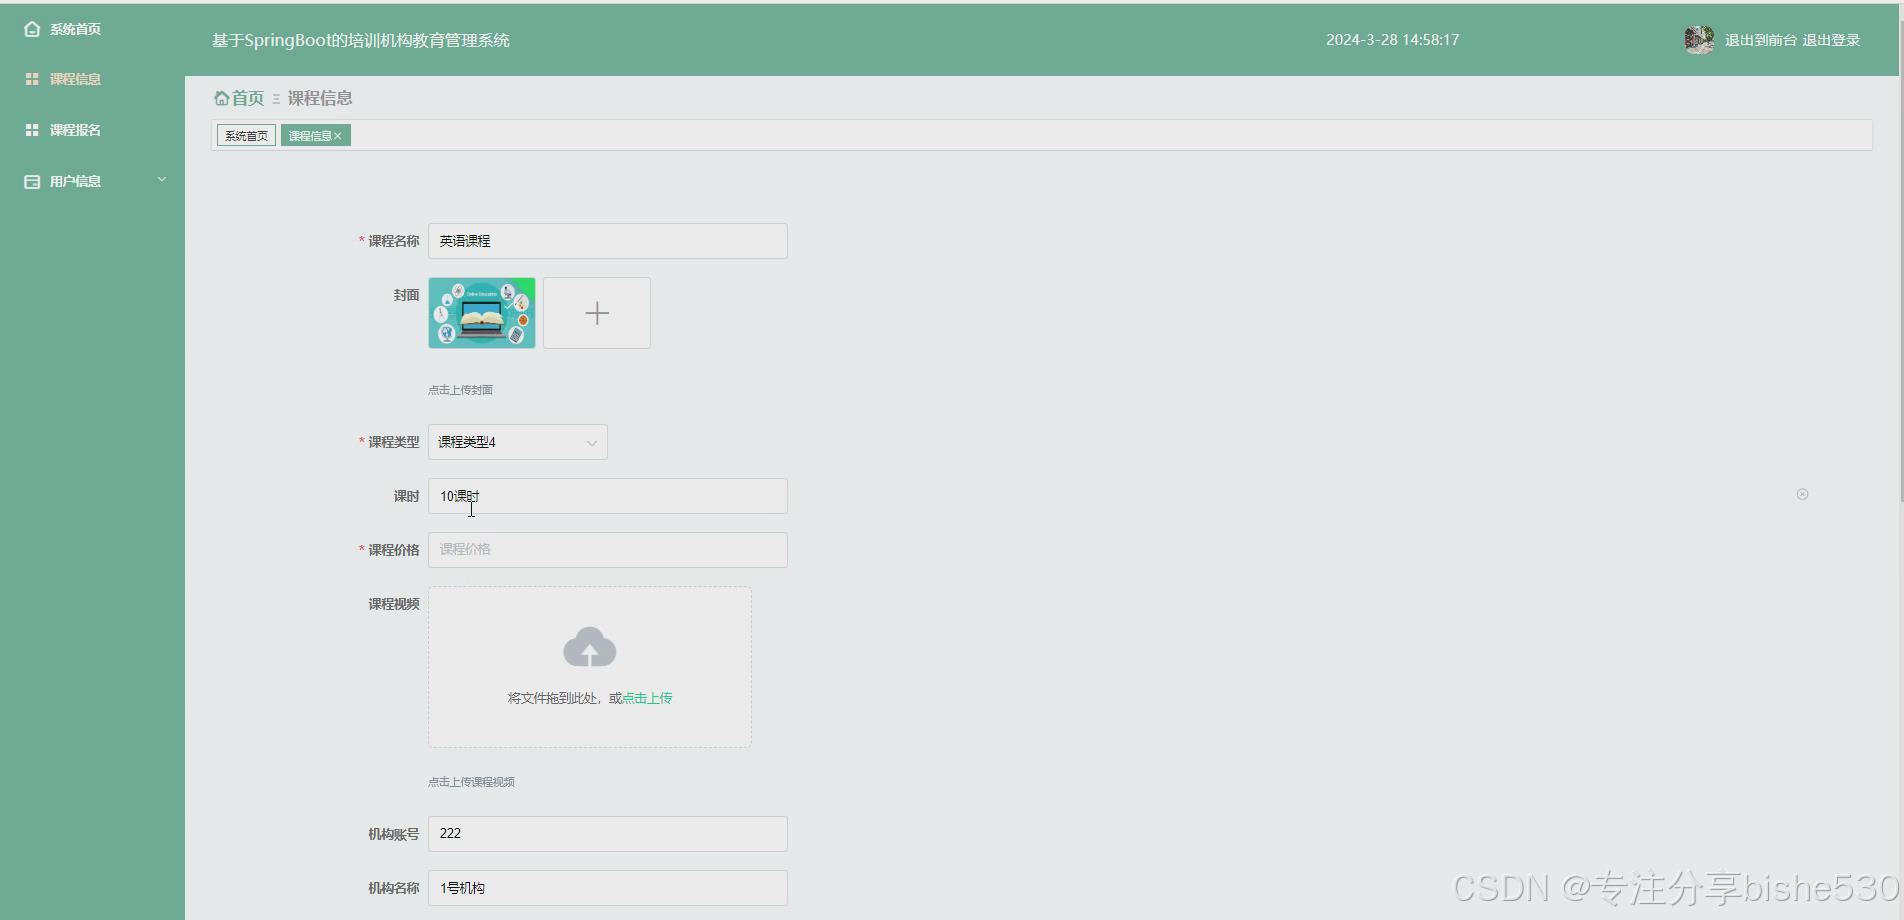Click the plus icon to upload cover

click(597, 313)
